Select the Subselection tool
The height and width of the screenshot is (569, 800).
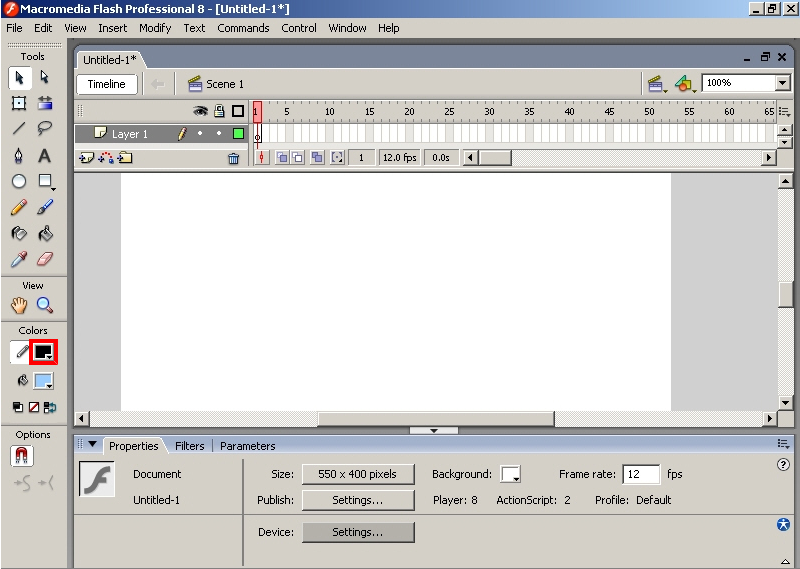(45, 78)
